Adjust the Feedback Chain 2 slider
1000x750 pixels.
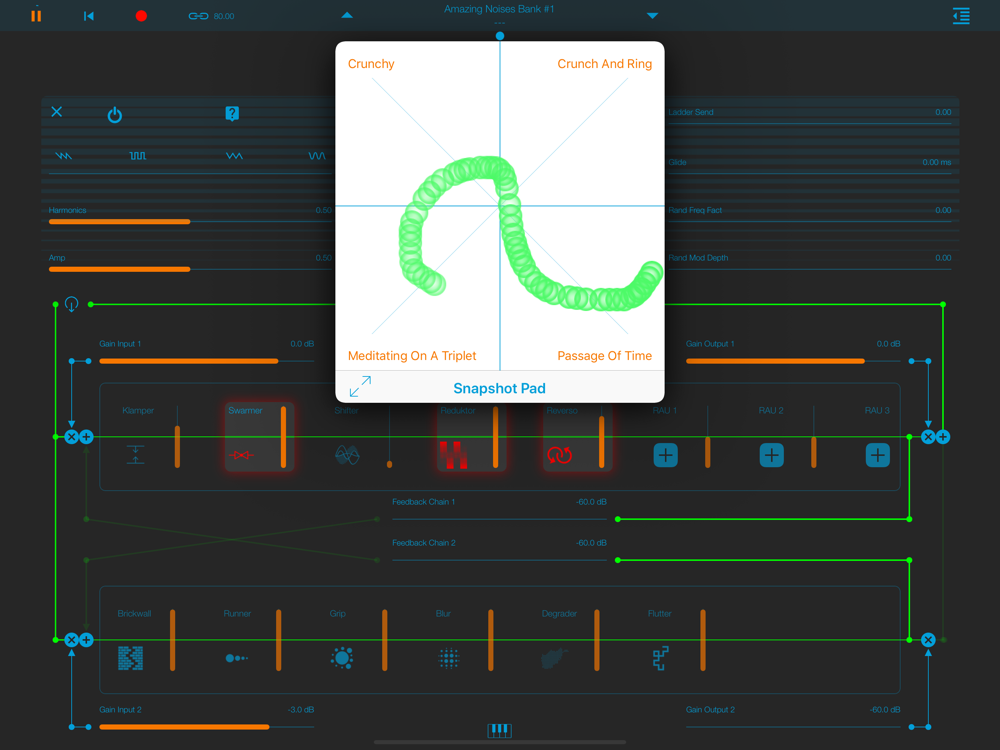(499, 560)
